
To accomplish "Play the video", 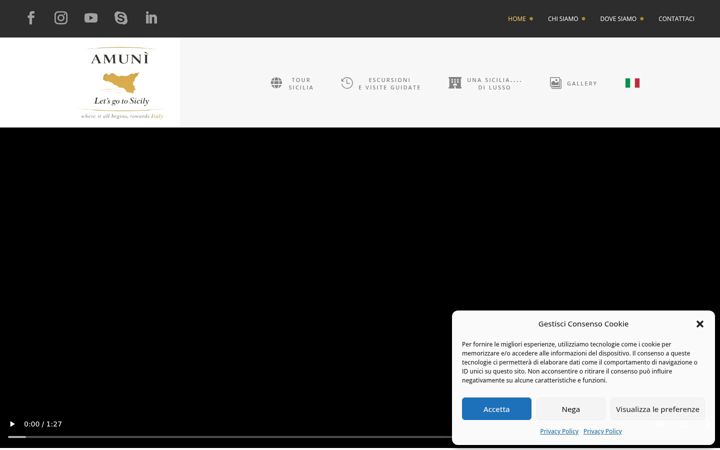I will click(12, 424).
